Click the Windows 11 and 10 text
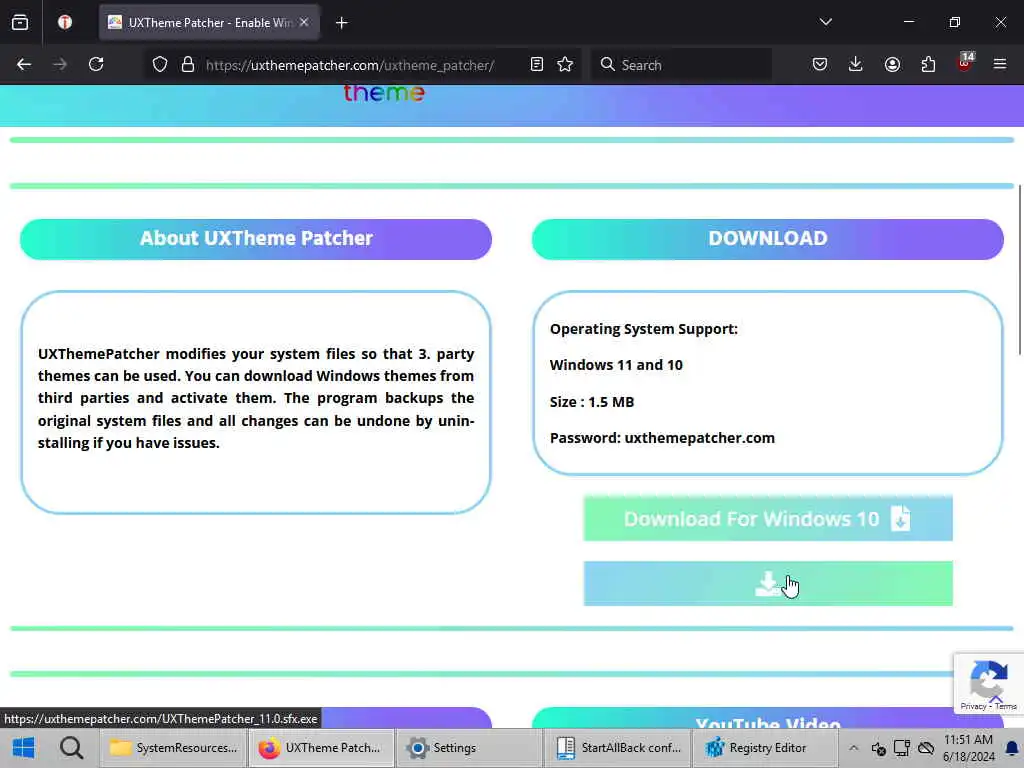 tap(616, 366)
